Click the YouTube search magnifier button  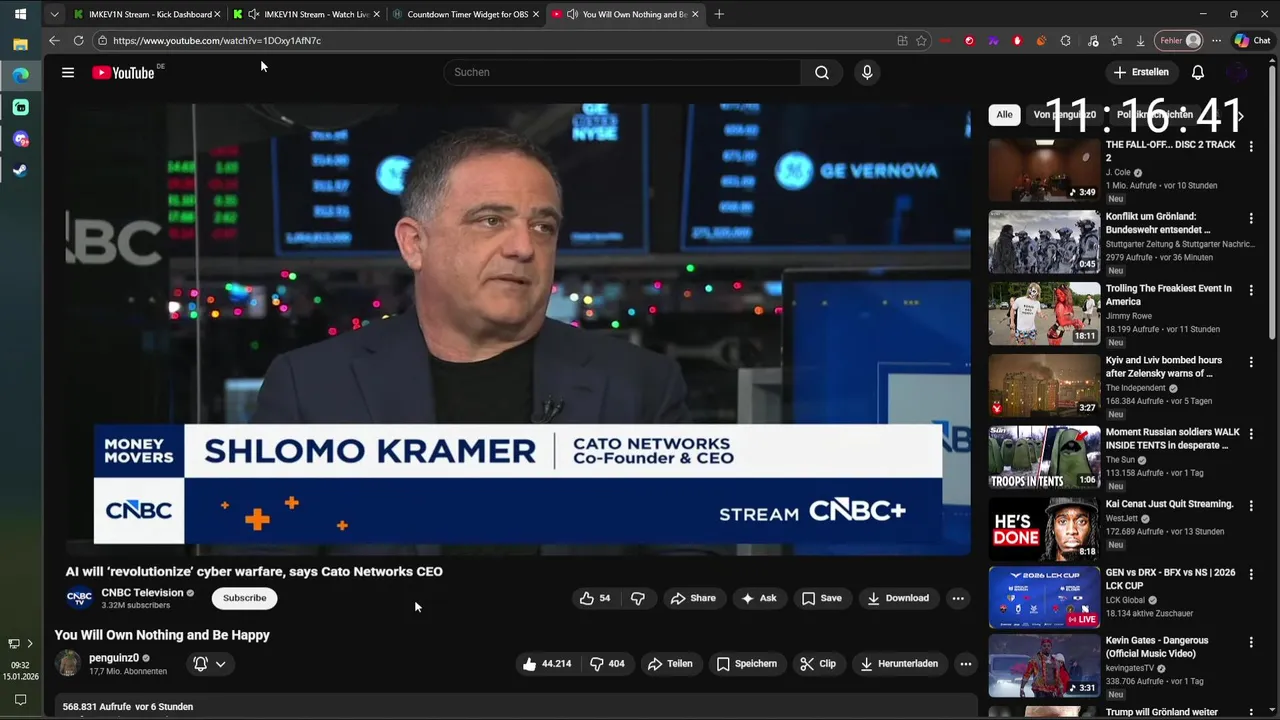pyautogui.click(x=822, y=72)
